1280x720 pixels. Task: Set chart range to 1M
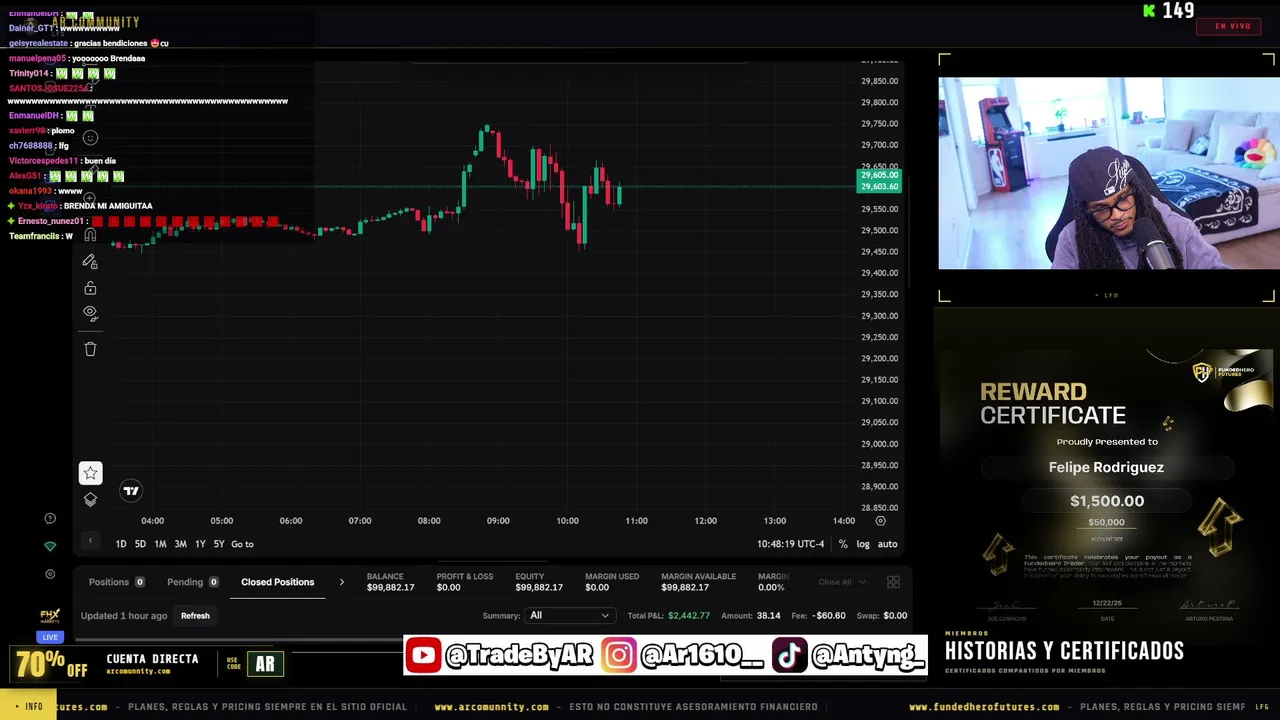tap(160, 544)
